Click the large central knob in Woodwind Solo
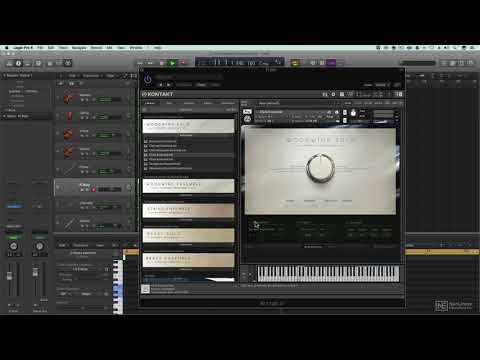 tap(320, 168)
